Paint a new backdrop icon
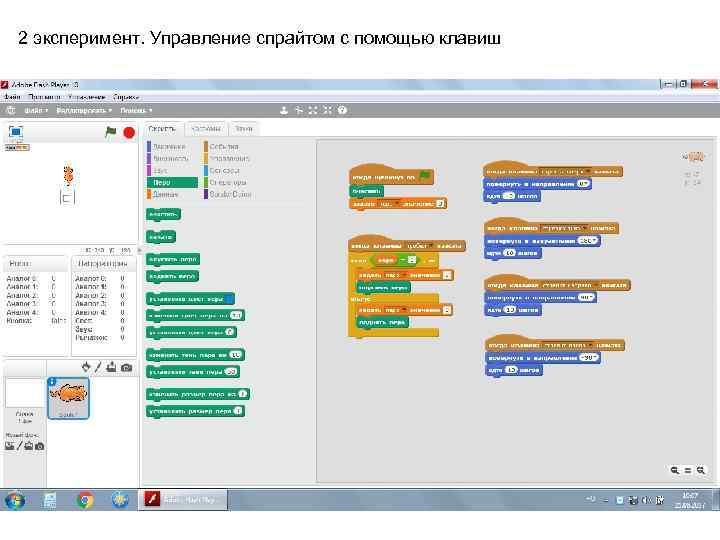Image resolution: width=720 pixels, height=540 pixels. pyautogui.click(x=19, y=445)
